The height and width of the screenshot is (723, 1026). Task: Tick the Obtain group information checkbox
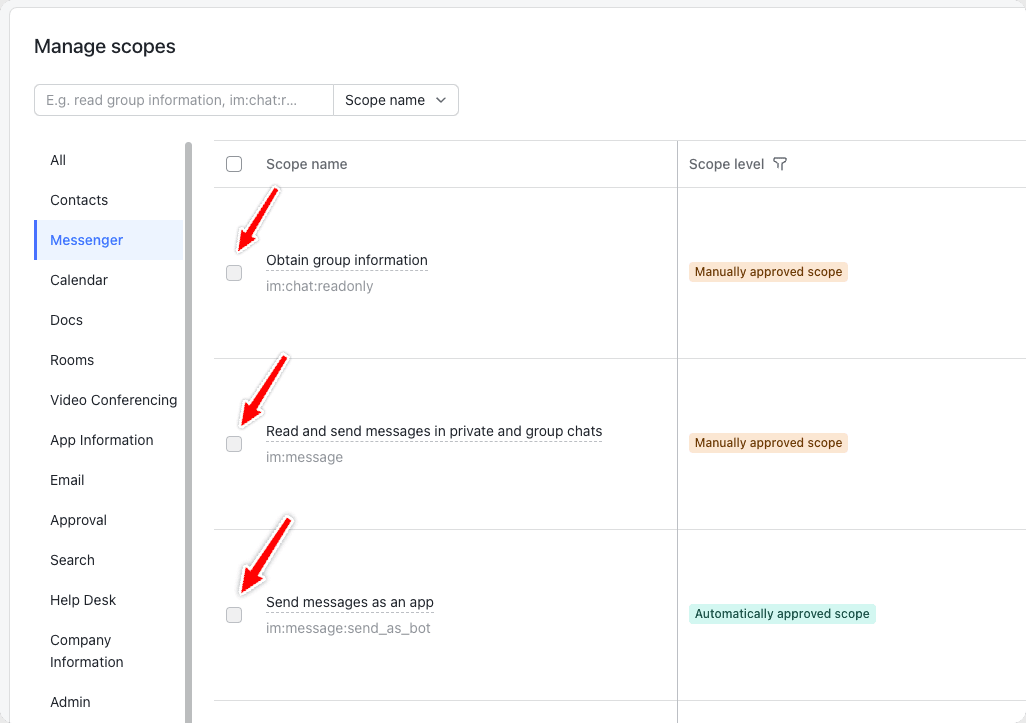tap(234, 273)
